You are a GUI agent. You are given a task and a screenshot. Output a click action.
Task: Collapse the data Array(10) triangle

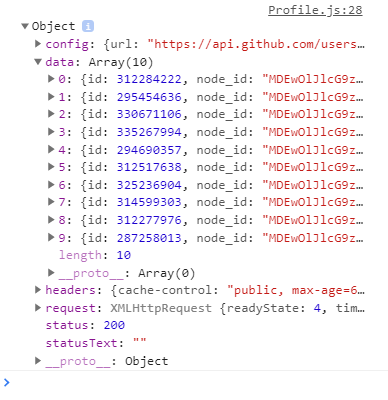click(38, 62)
